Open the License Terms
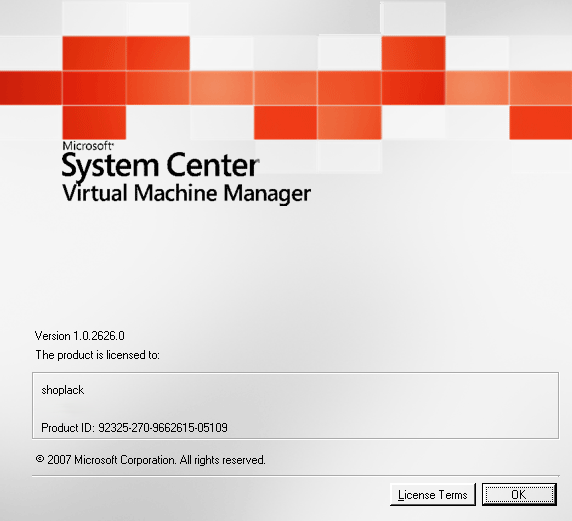This screenshot has height=521, width=572. (x=433, y=495)
